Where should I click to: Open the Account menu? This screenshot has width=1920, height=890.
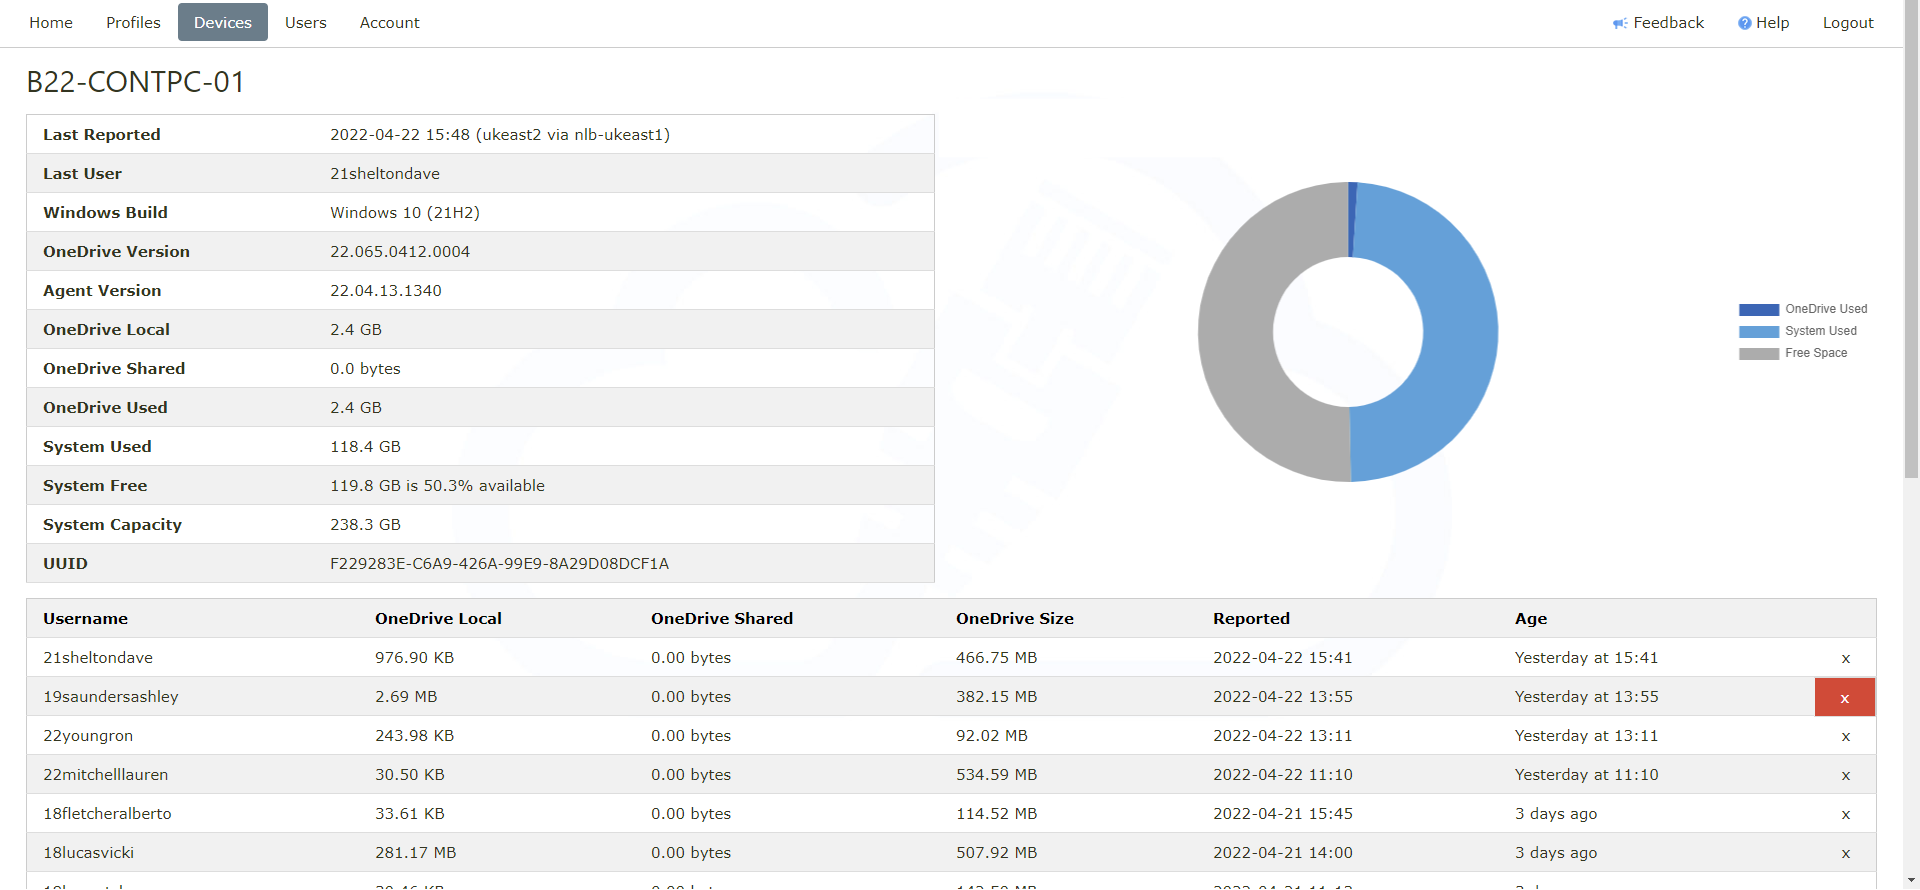pyautogui.click(x=389, y=23)
